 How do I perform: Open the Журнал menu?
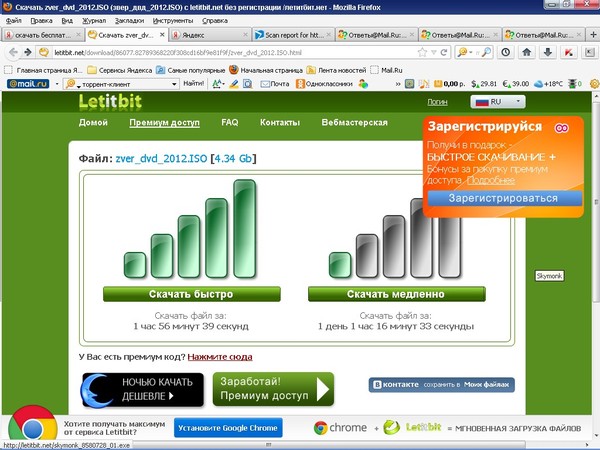pos(94,21)
